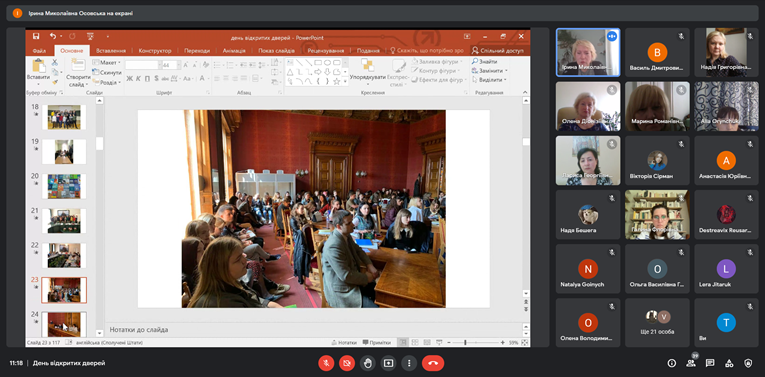Click the Reading view icon in status bar
This screenshot has width=765, height=377.
[427, 342]
